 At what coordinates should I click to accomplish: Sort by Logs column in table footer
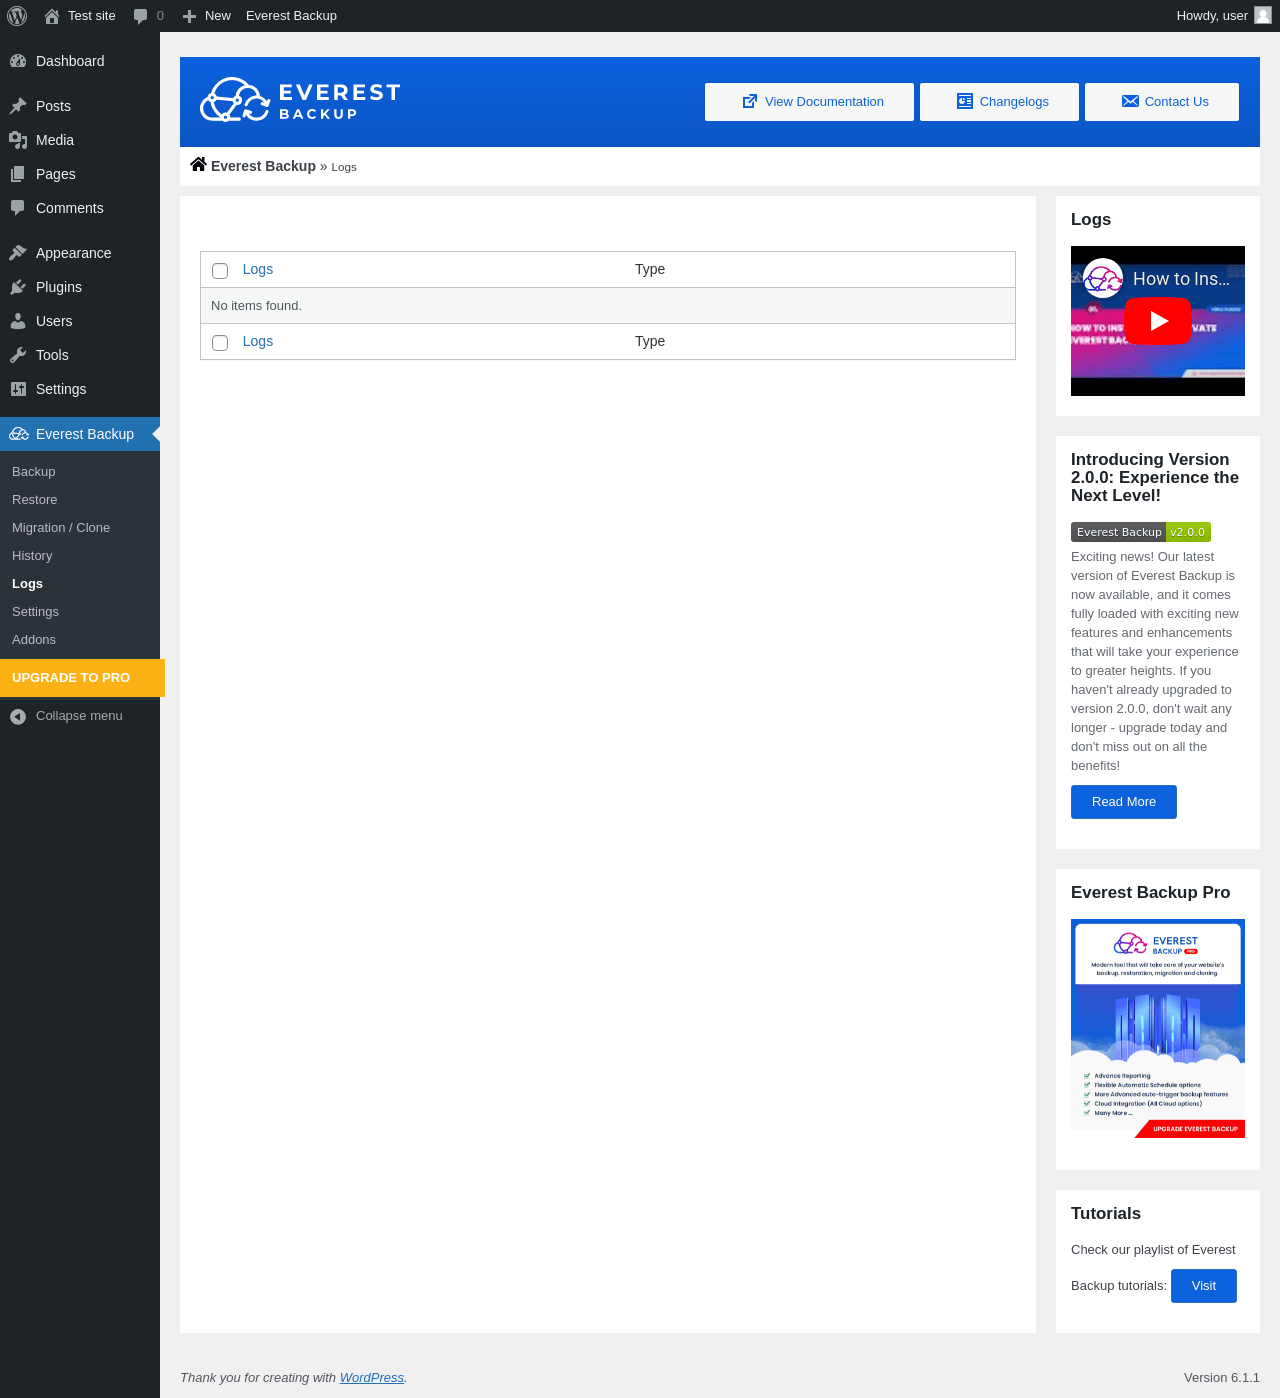[258, 341]
